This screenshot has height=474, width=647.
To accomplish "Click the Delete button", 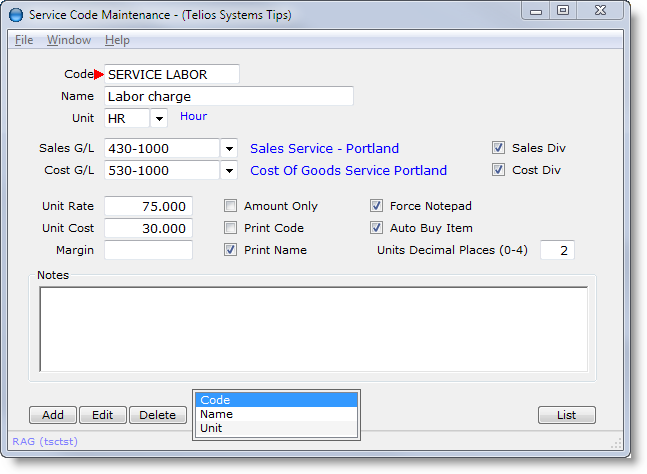I will (157, 415).
